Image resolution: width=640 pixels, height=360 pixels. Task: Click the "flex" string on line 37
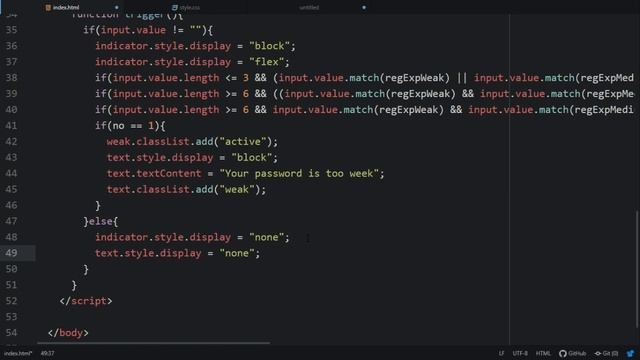point(267,62)
